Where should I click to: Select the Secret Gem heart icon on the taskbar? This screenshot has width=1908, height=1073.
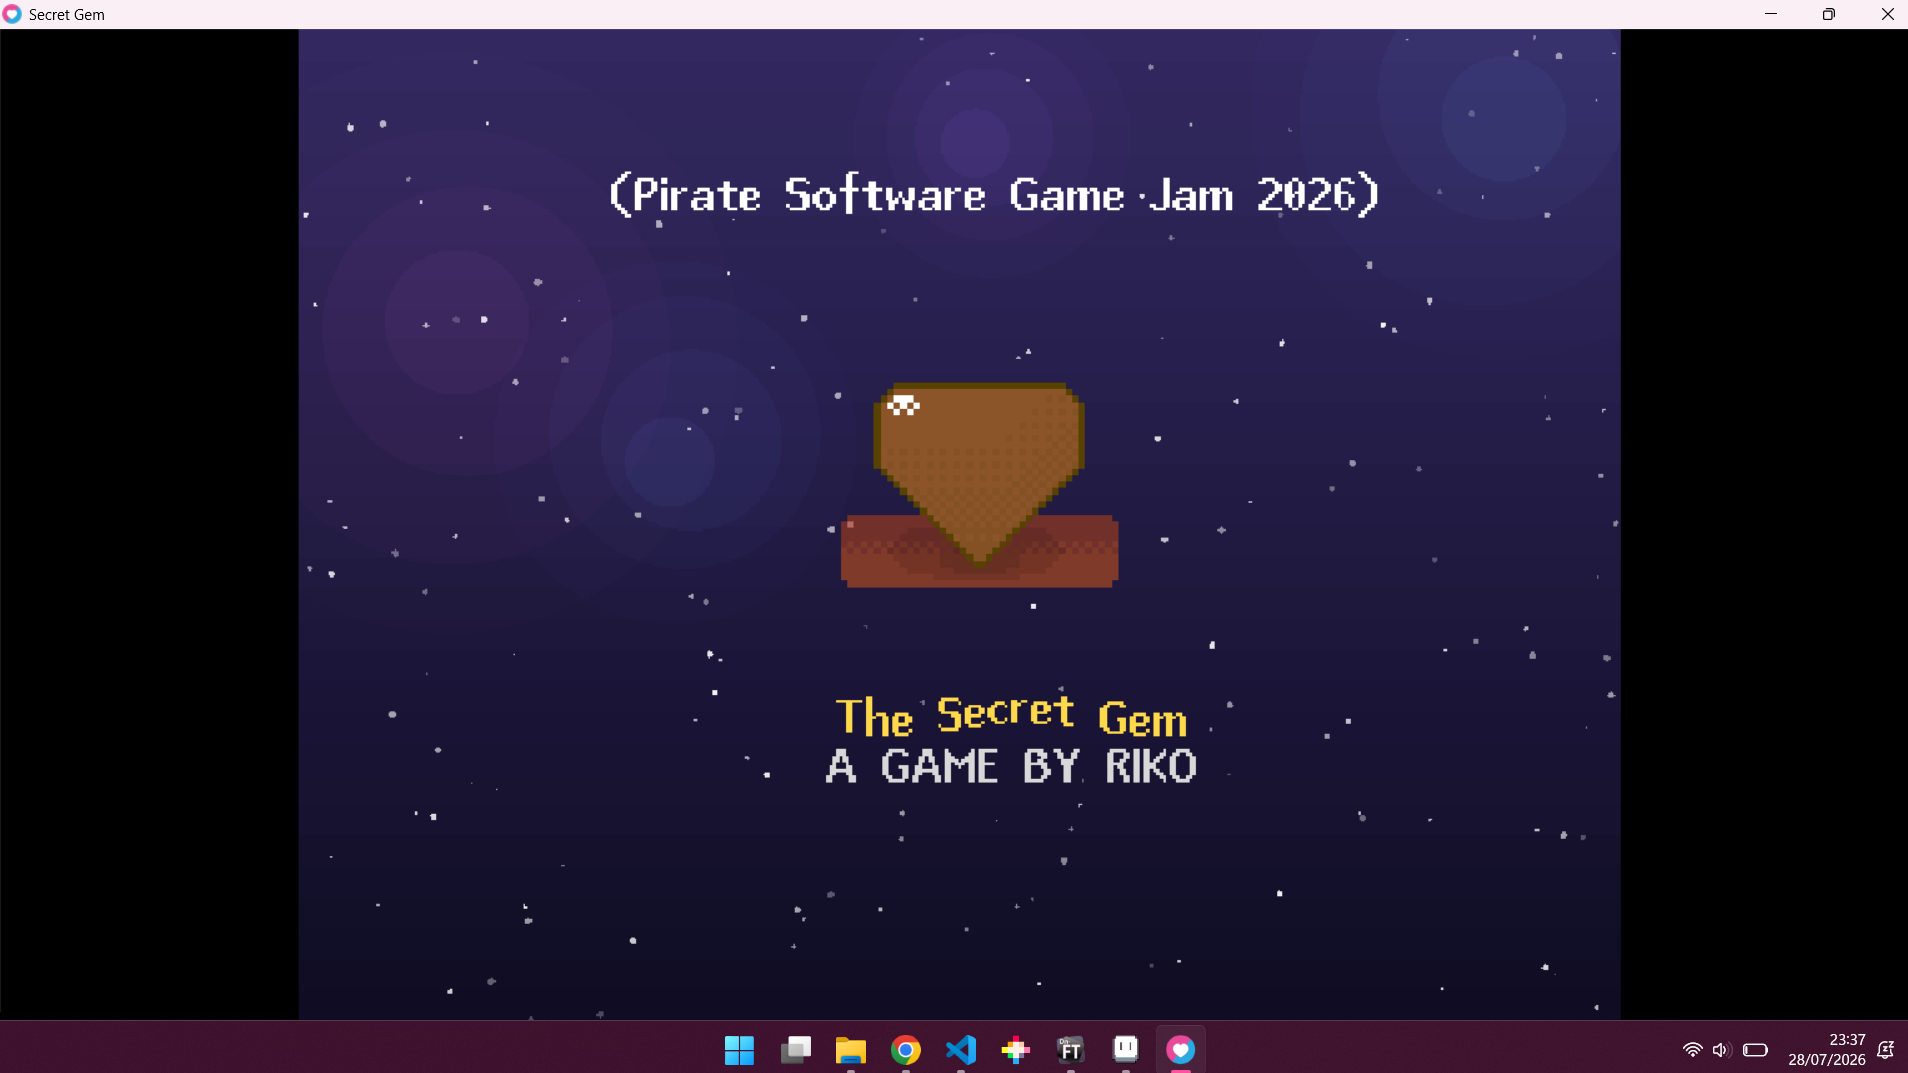pyautogui.click(x=1181, y=1050)
